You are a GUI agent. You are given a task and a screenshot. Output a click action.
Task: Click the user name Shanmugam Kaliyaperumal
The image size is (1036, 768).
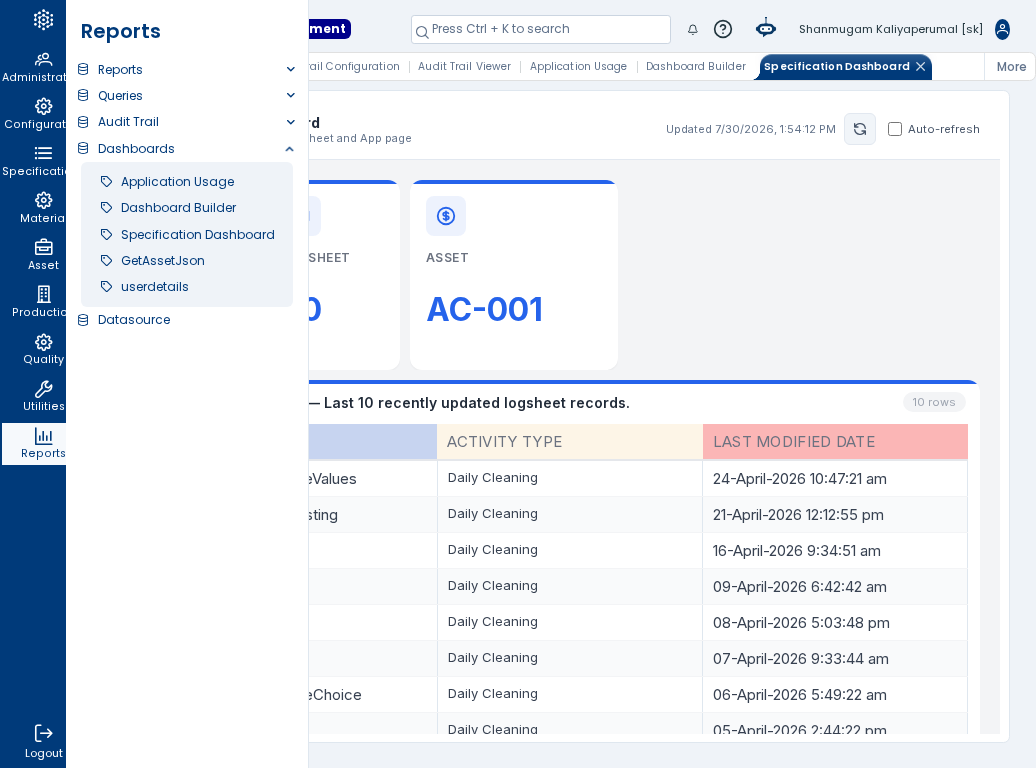pos(891,29)
